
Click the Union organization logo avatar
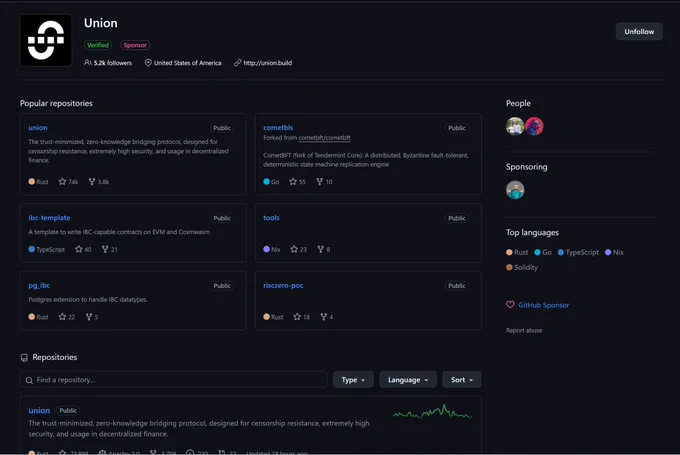(46, 40)
